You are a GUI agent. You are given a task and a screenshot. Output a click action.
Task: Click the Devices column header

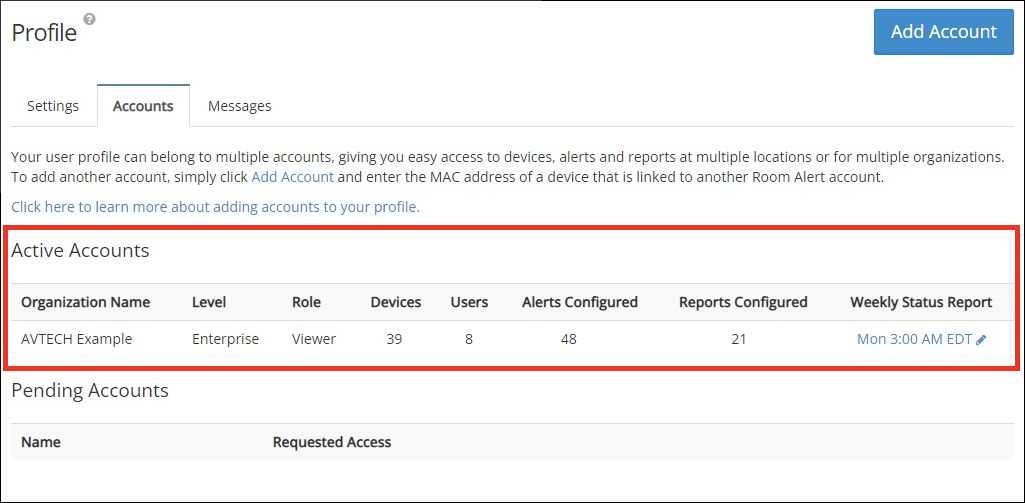pyautogui.click(x=395, y=302)
